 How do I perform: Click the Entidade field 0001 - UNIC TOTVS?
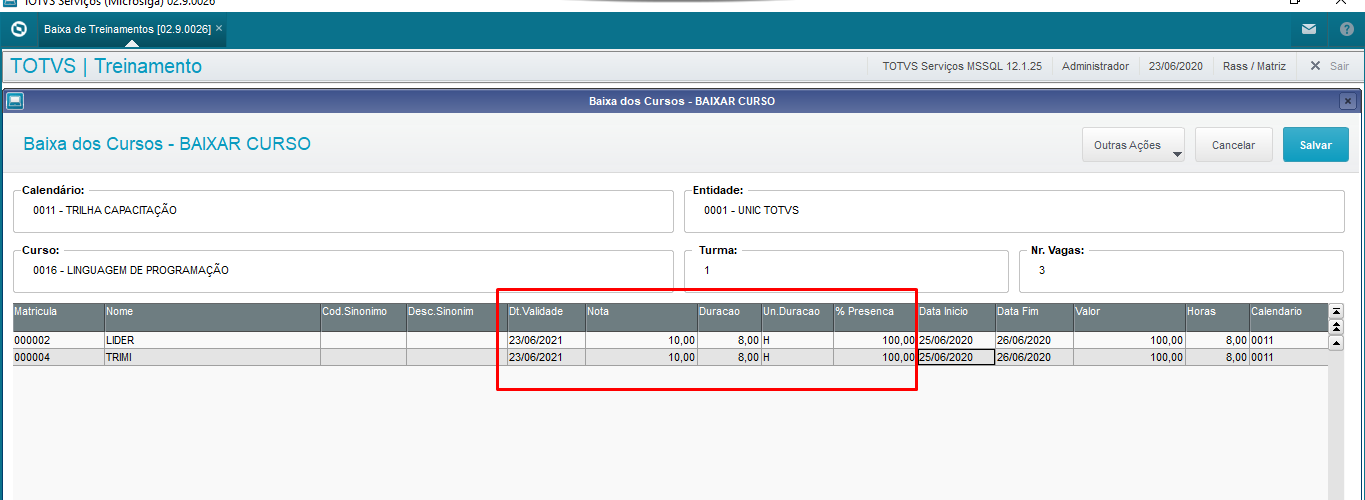pos(1014,211)
